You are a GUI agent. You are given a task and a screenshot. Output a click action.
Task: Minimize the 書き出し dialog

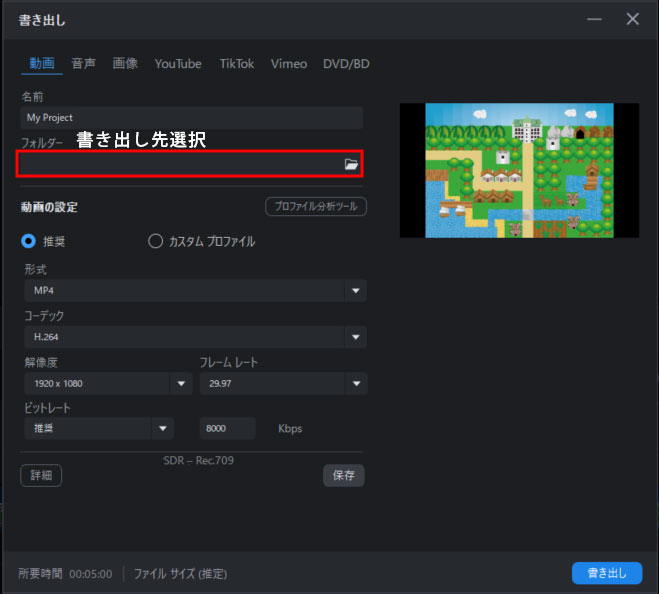[x=594, y=19]
